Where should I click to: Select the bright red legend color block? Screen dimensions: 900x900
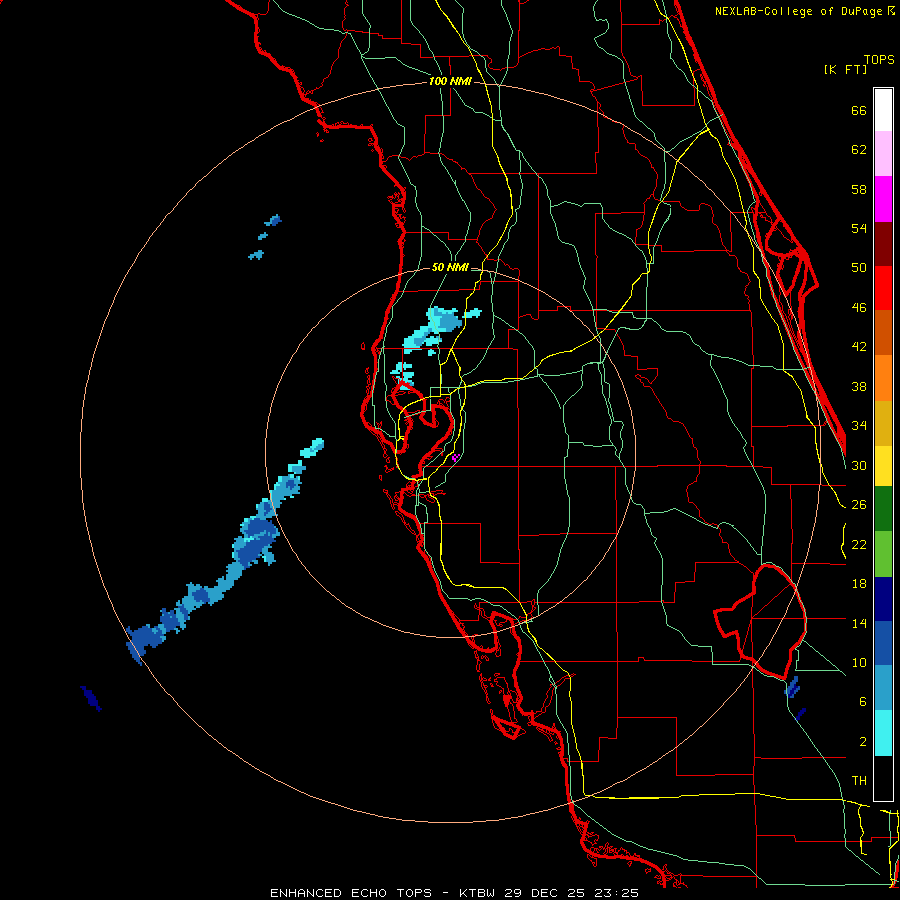[883, 288]
